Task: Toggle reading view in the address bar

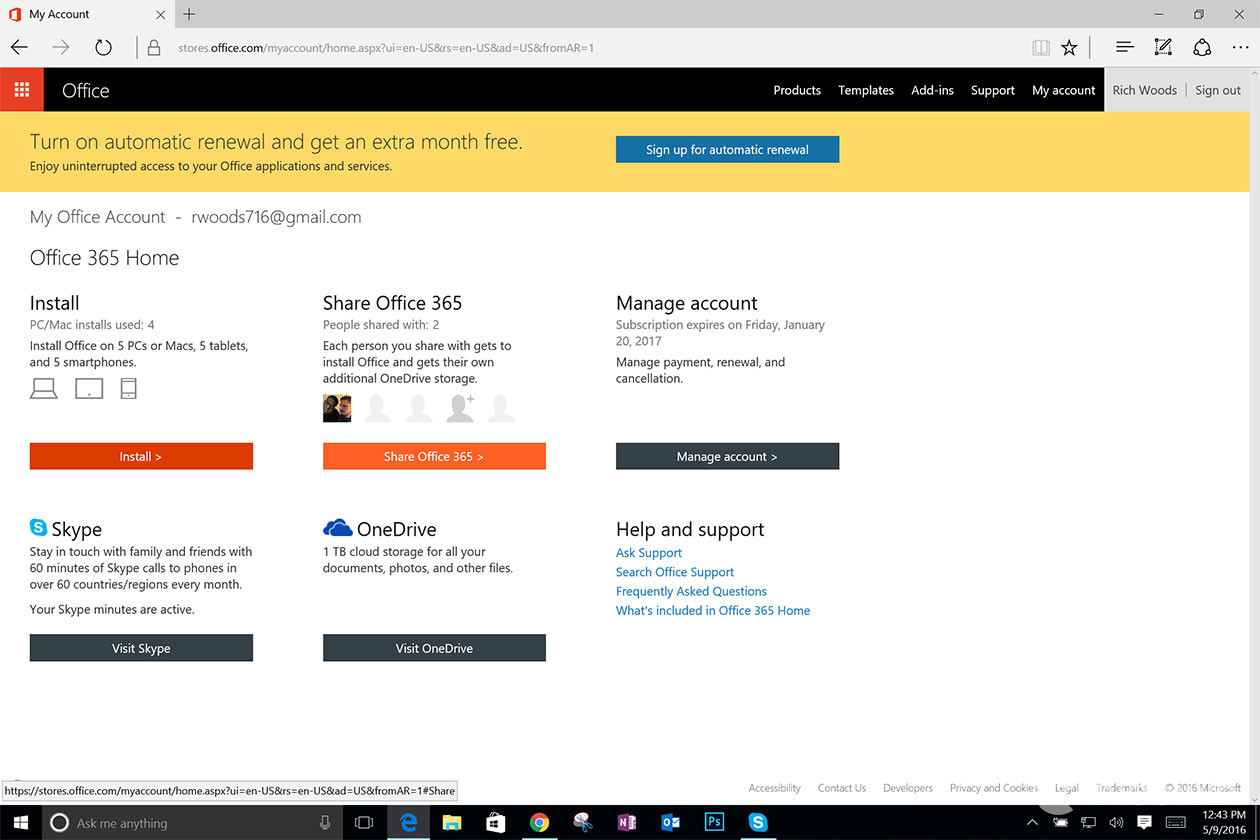Action: 1040,47
